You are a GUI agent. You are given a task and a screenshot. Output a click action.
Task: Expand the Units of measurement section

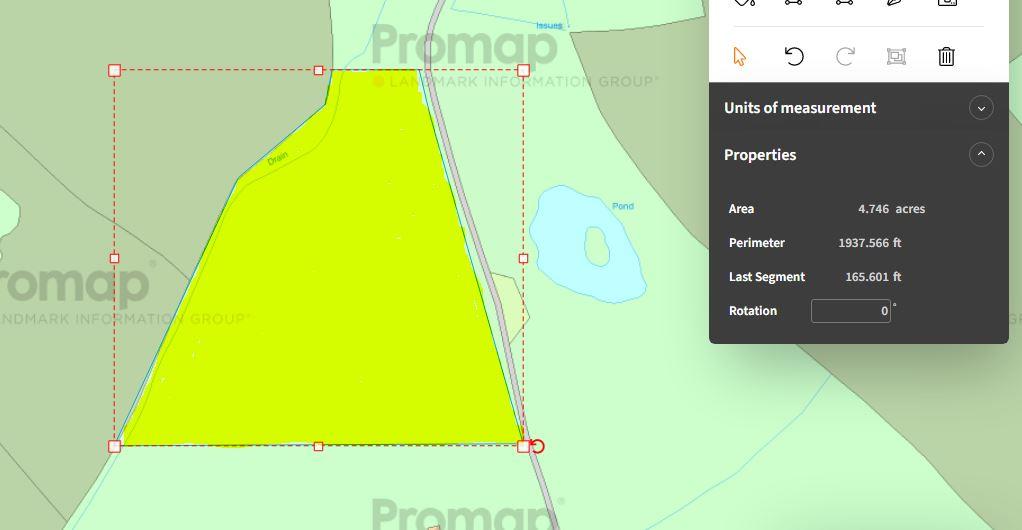point(981,108)
